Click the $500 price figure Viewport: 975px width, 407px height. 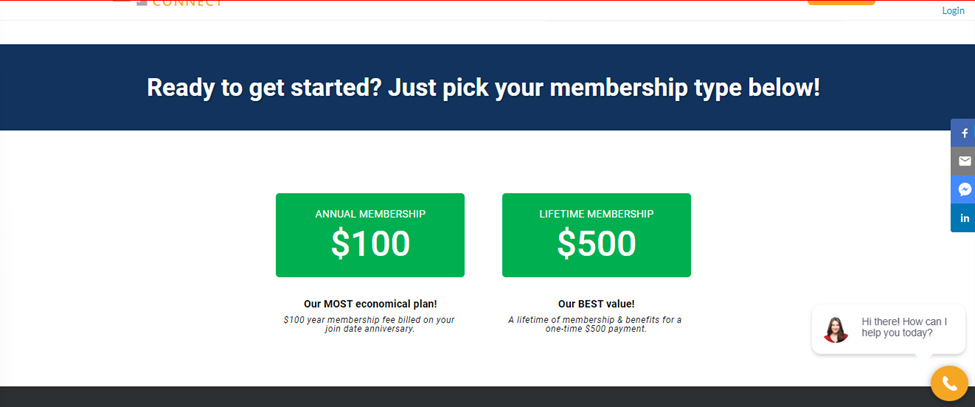coord(596,244)
